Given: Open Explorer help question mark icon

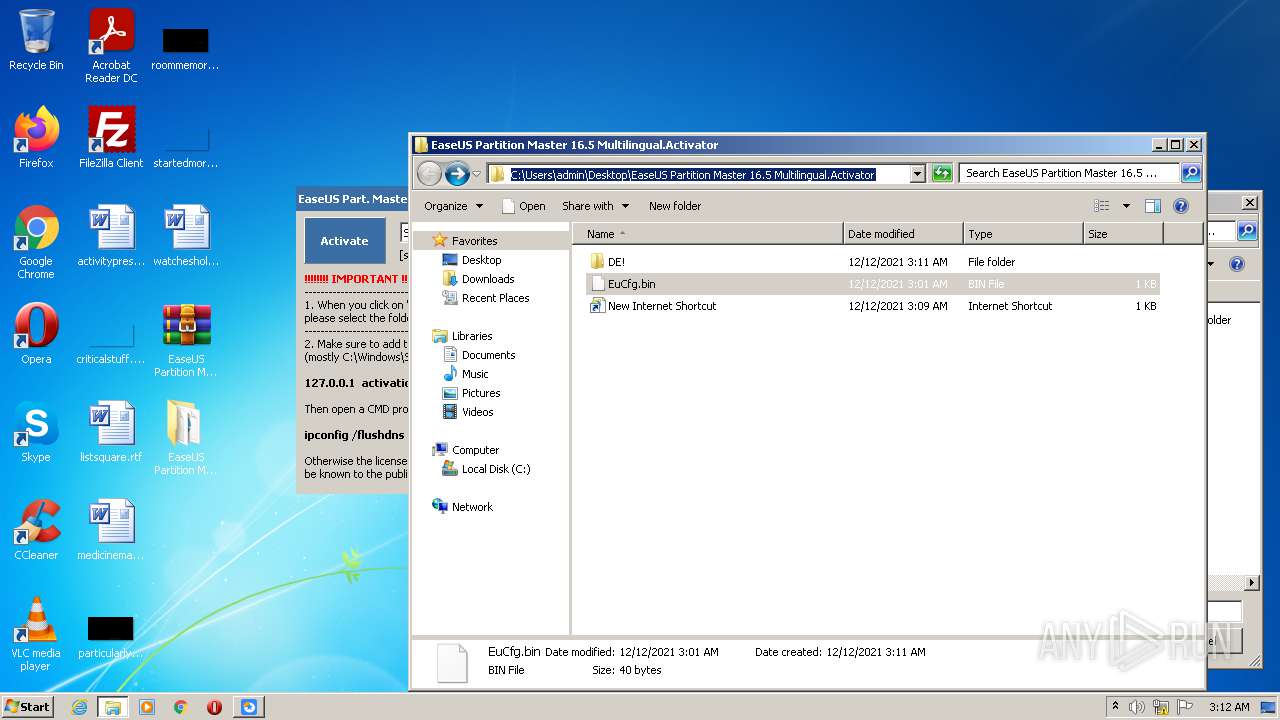Looking at the screenshot, I should [1180, 206].
